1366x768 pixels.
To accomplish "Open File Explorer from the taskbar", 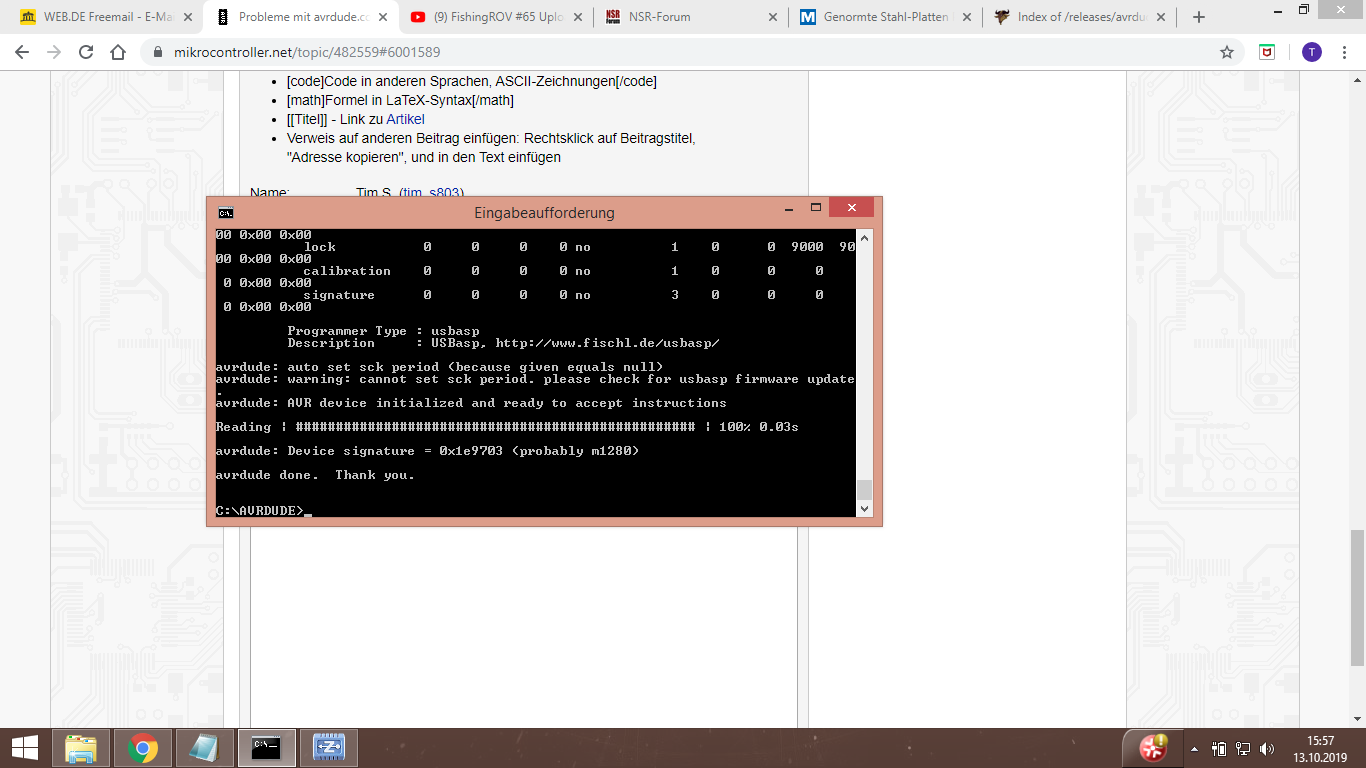I will tap(82, 747).
